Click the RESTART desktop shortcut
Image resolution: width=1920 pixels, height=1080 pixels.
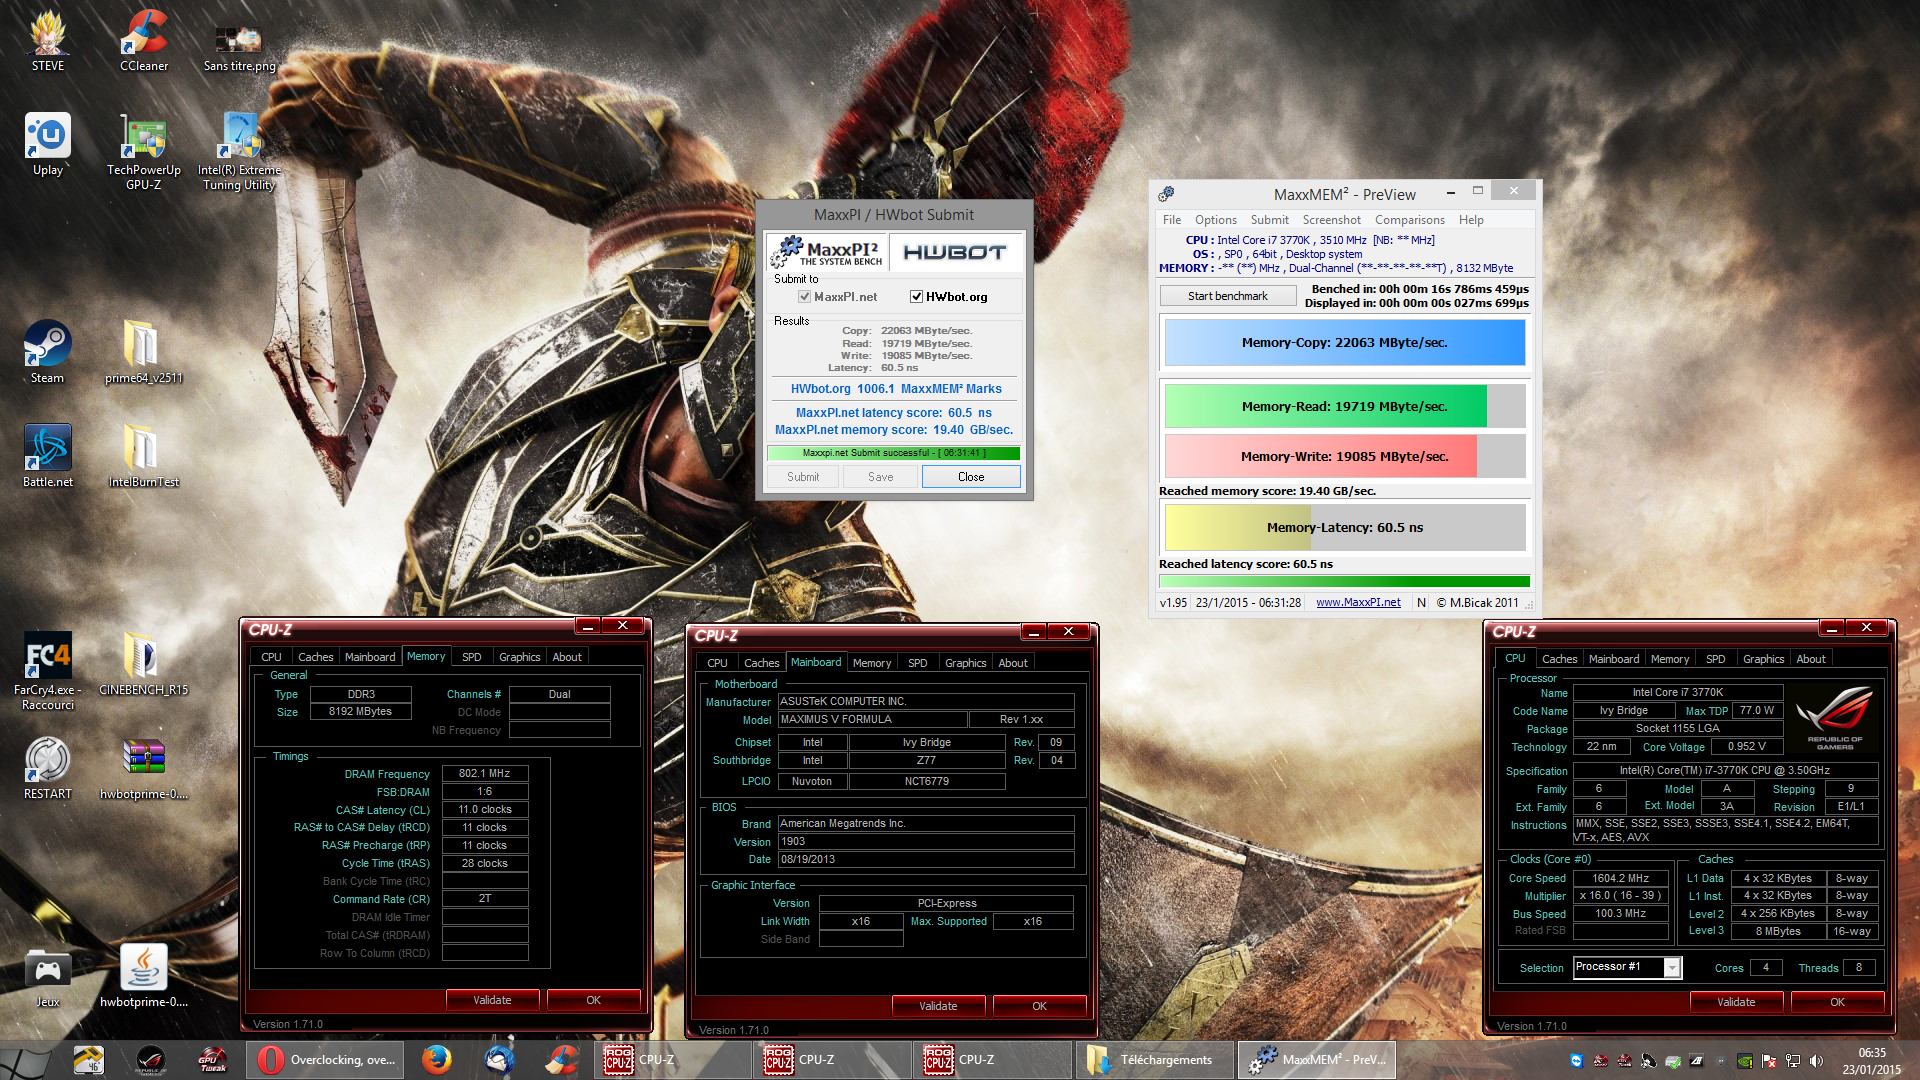[48, 768]
